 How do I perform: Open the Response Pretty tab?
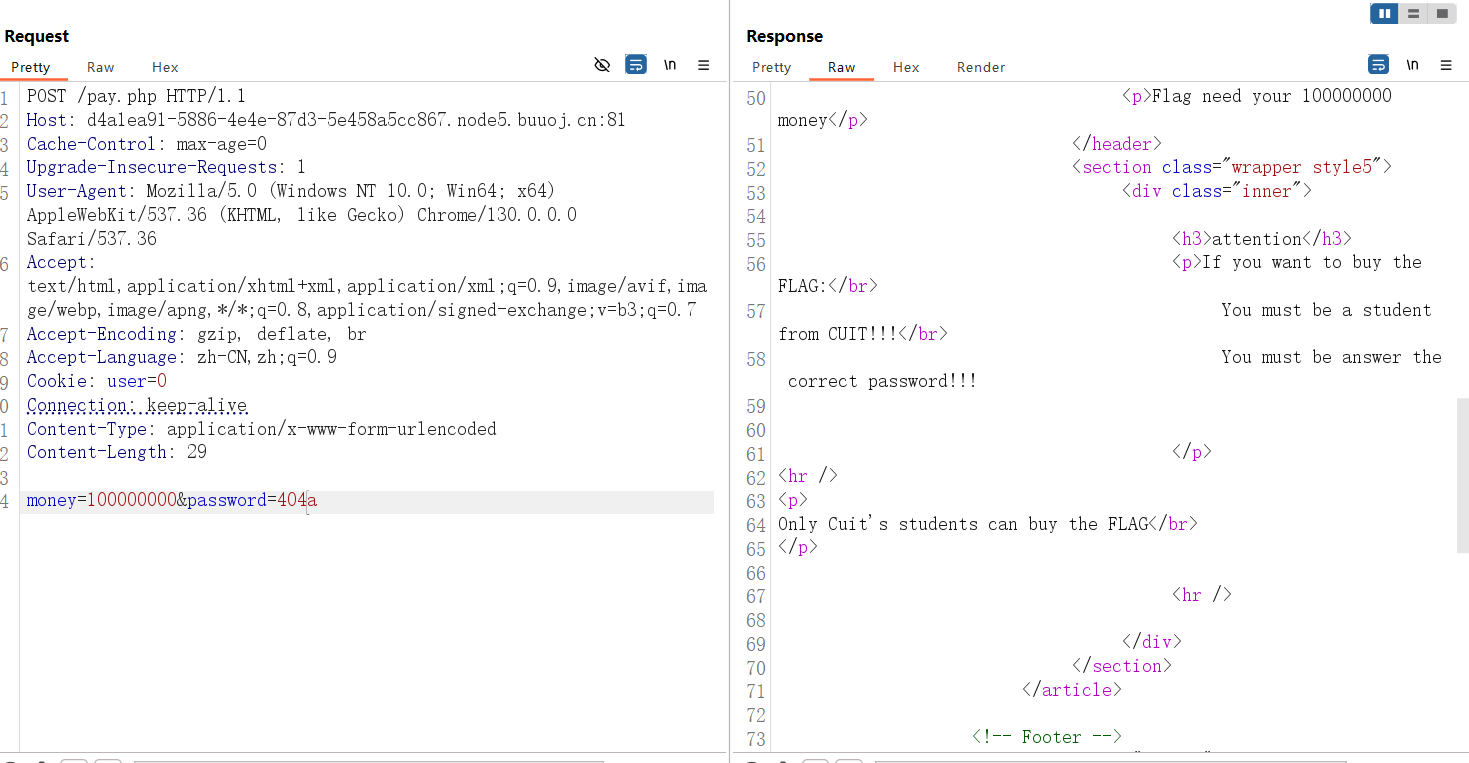771,67
